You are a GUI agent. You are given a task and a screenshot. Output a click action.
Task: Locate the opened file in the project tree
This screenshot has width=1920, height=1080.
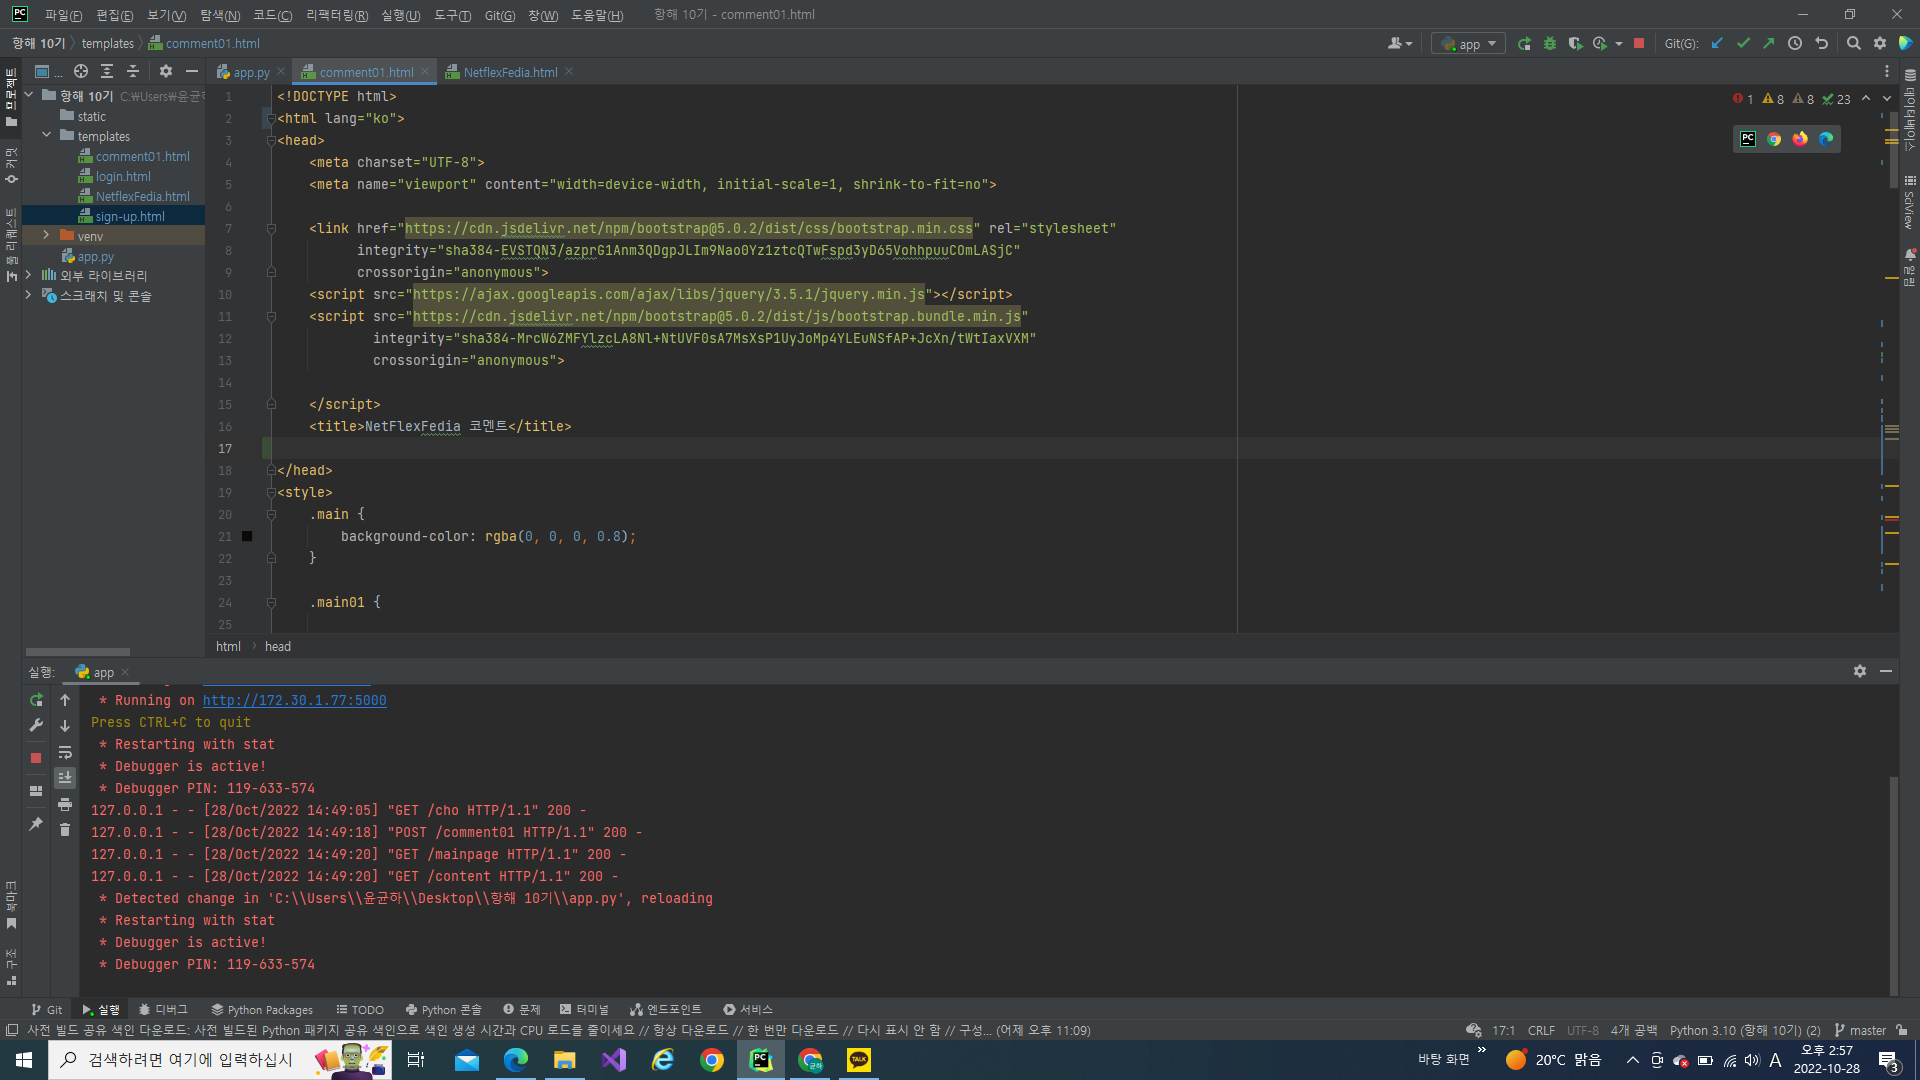81,72
